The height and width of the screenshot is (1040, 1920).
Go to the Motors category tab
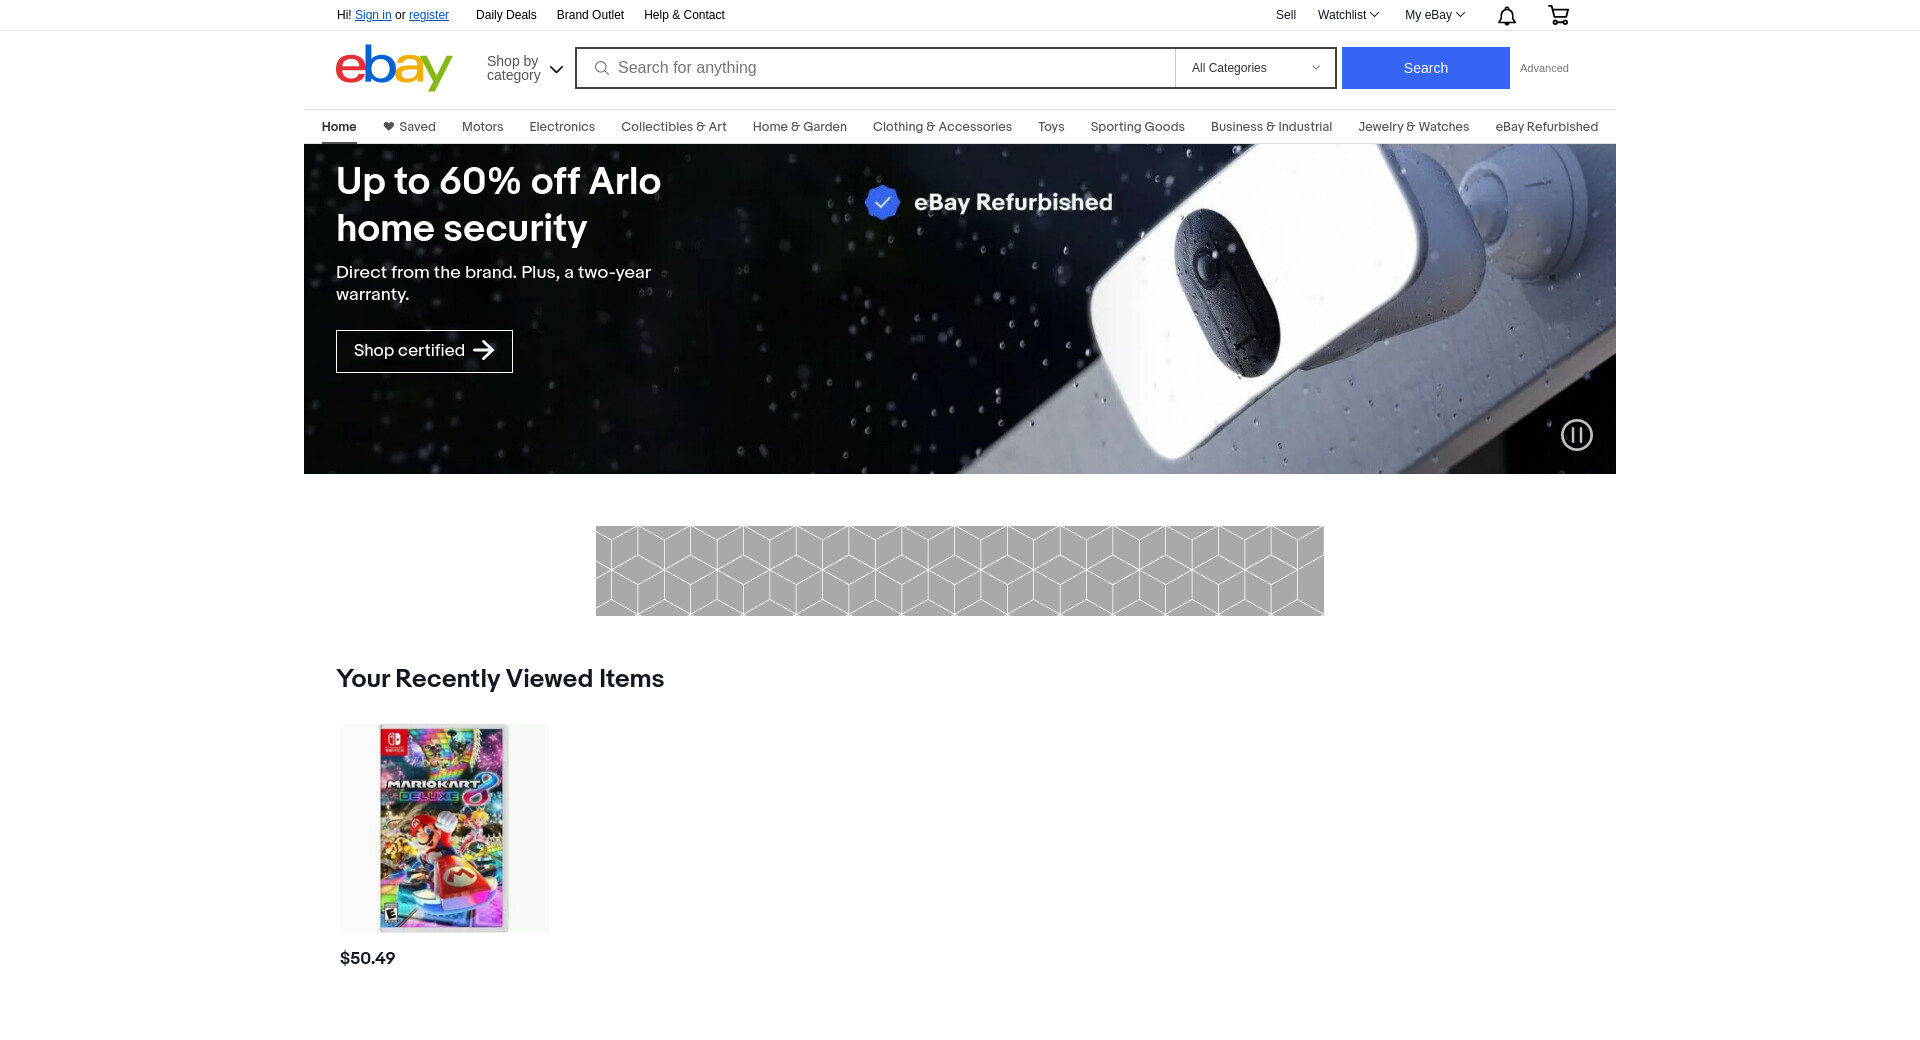[482, 127]
